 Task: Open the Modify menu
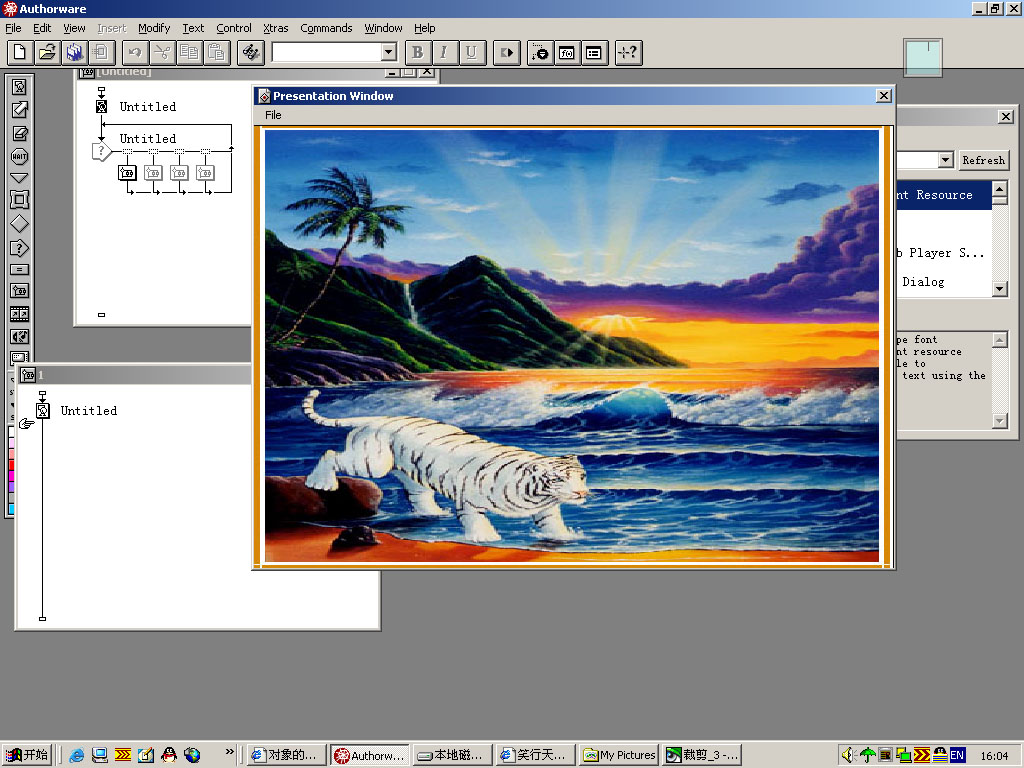coord(154,28)
